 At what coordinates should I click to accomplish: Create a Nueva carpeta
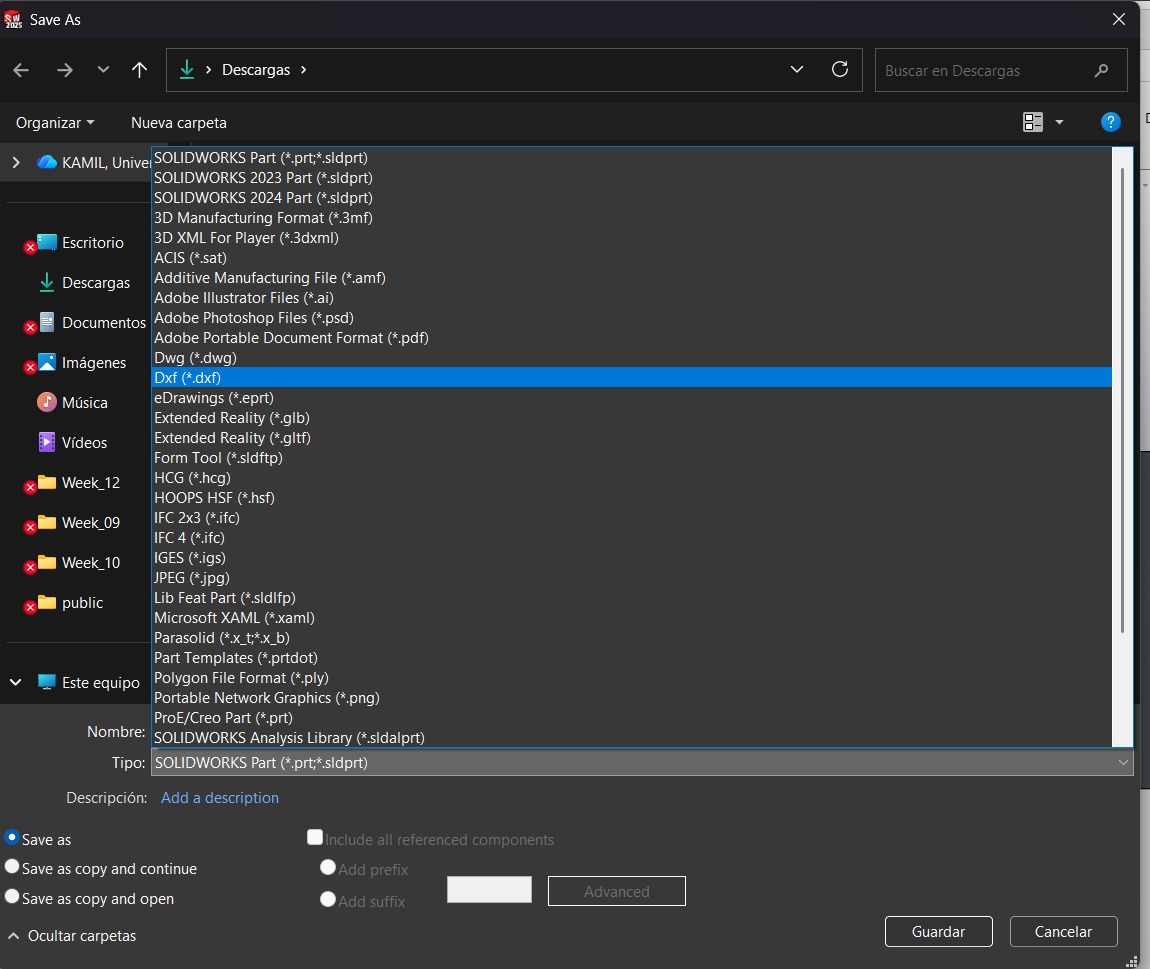(178, 123)
